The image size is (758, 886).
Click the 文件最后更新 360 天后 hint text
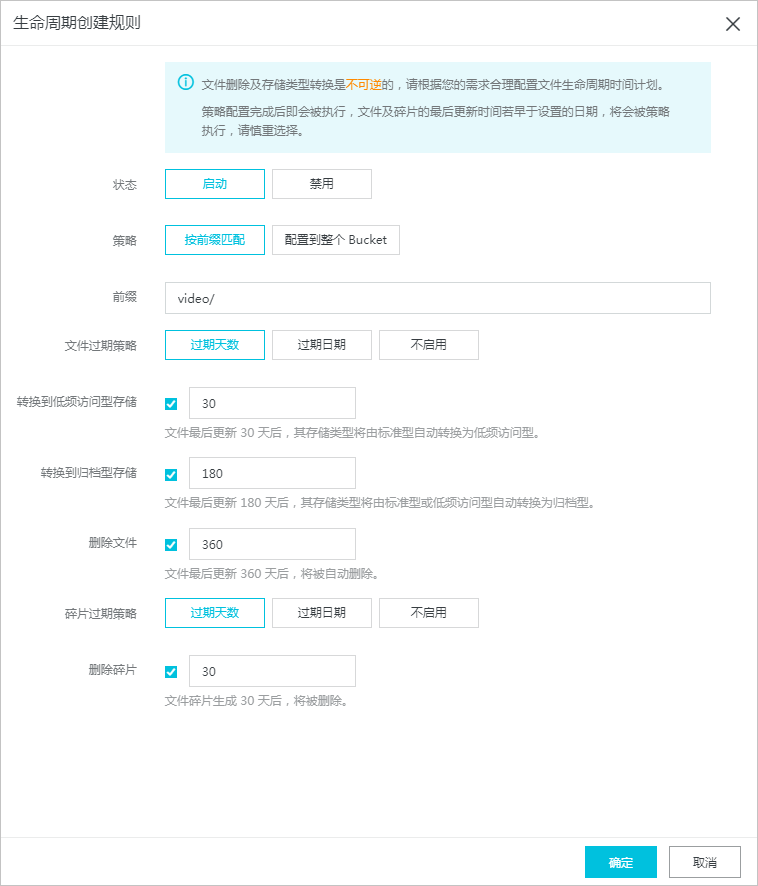271,574
